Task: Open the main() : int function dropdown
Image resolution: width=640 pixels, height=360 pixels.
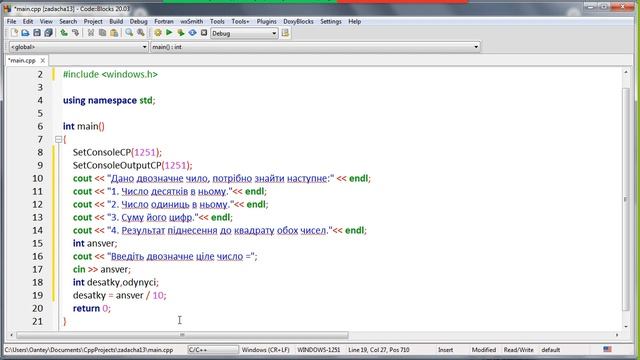Action: click(315, 47)
